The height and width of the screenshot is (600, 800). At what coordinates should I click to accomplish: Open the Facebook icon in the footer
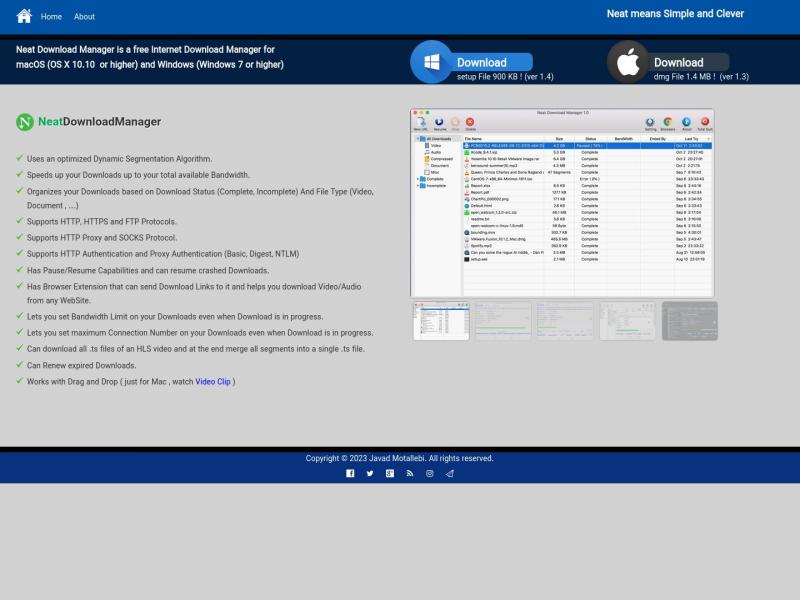coord(350,473)
